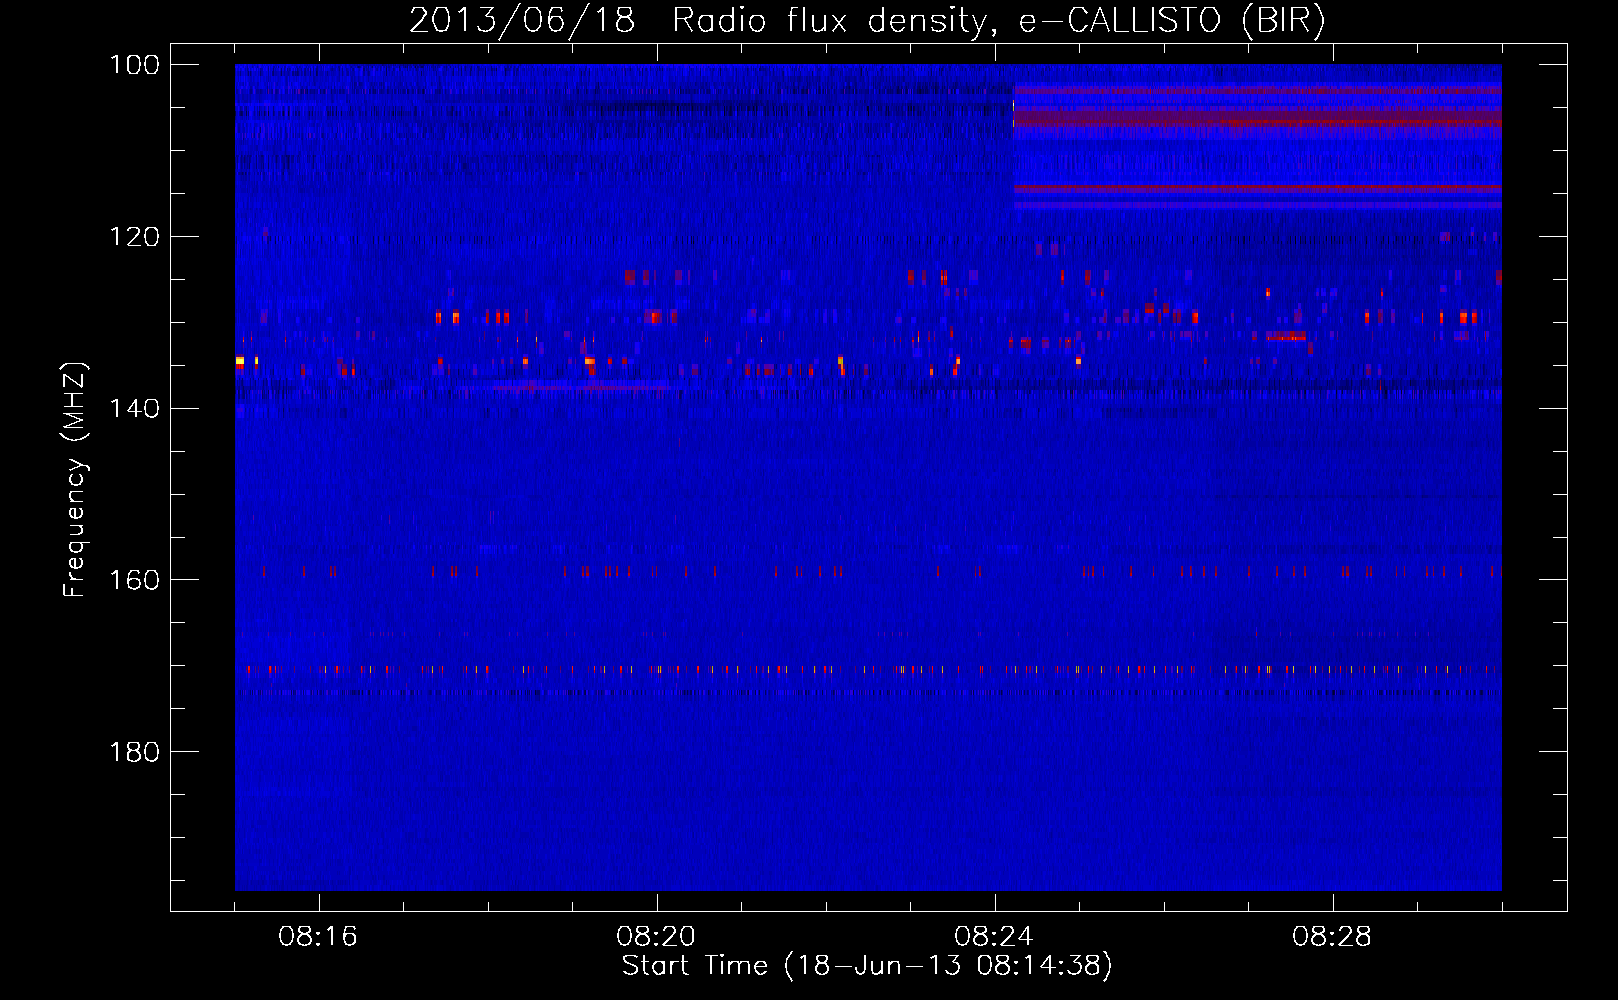This screenshot has width=1618, height=1000.
Task: Click the 08:28 time tick label
Action: (1332, 937)
